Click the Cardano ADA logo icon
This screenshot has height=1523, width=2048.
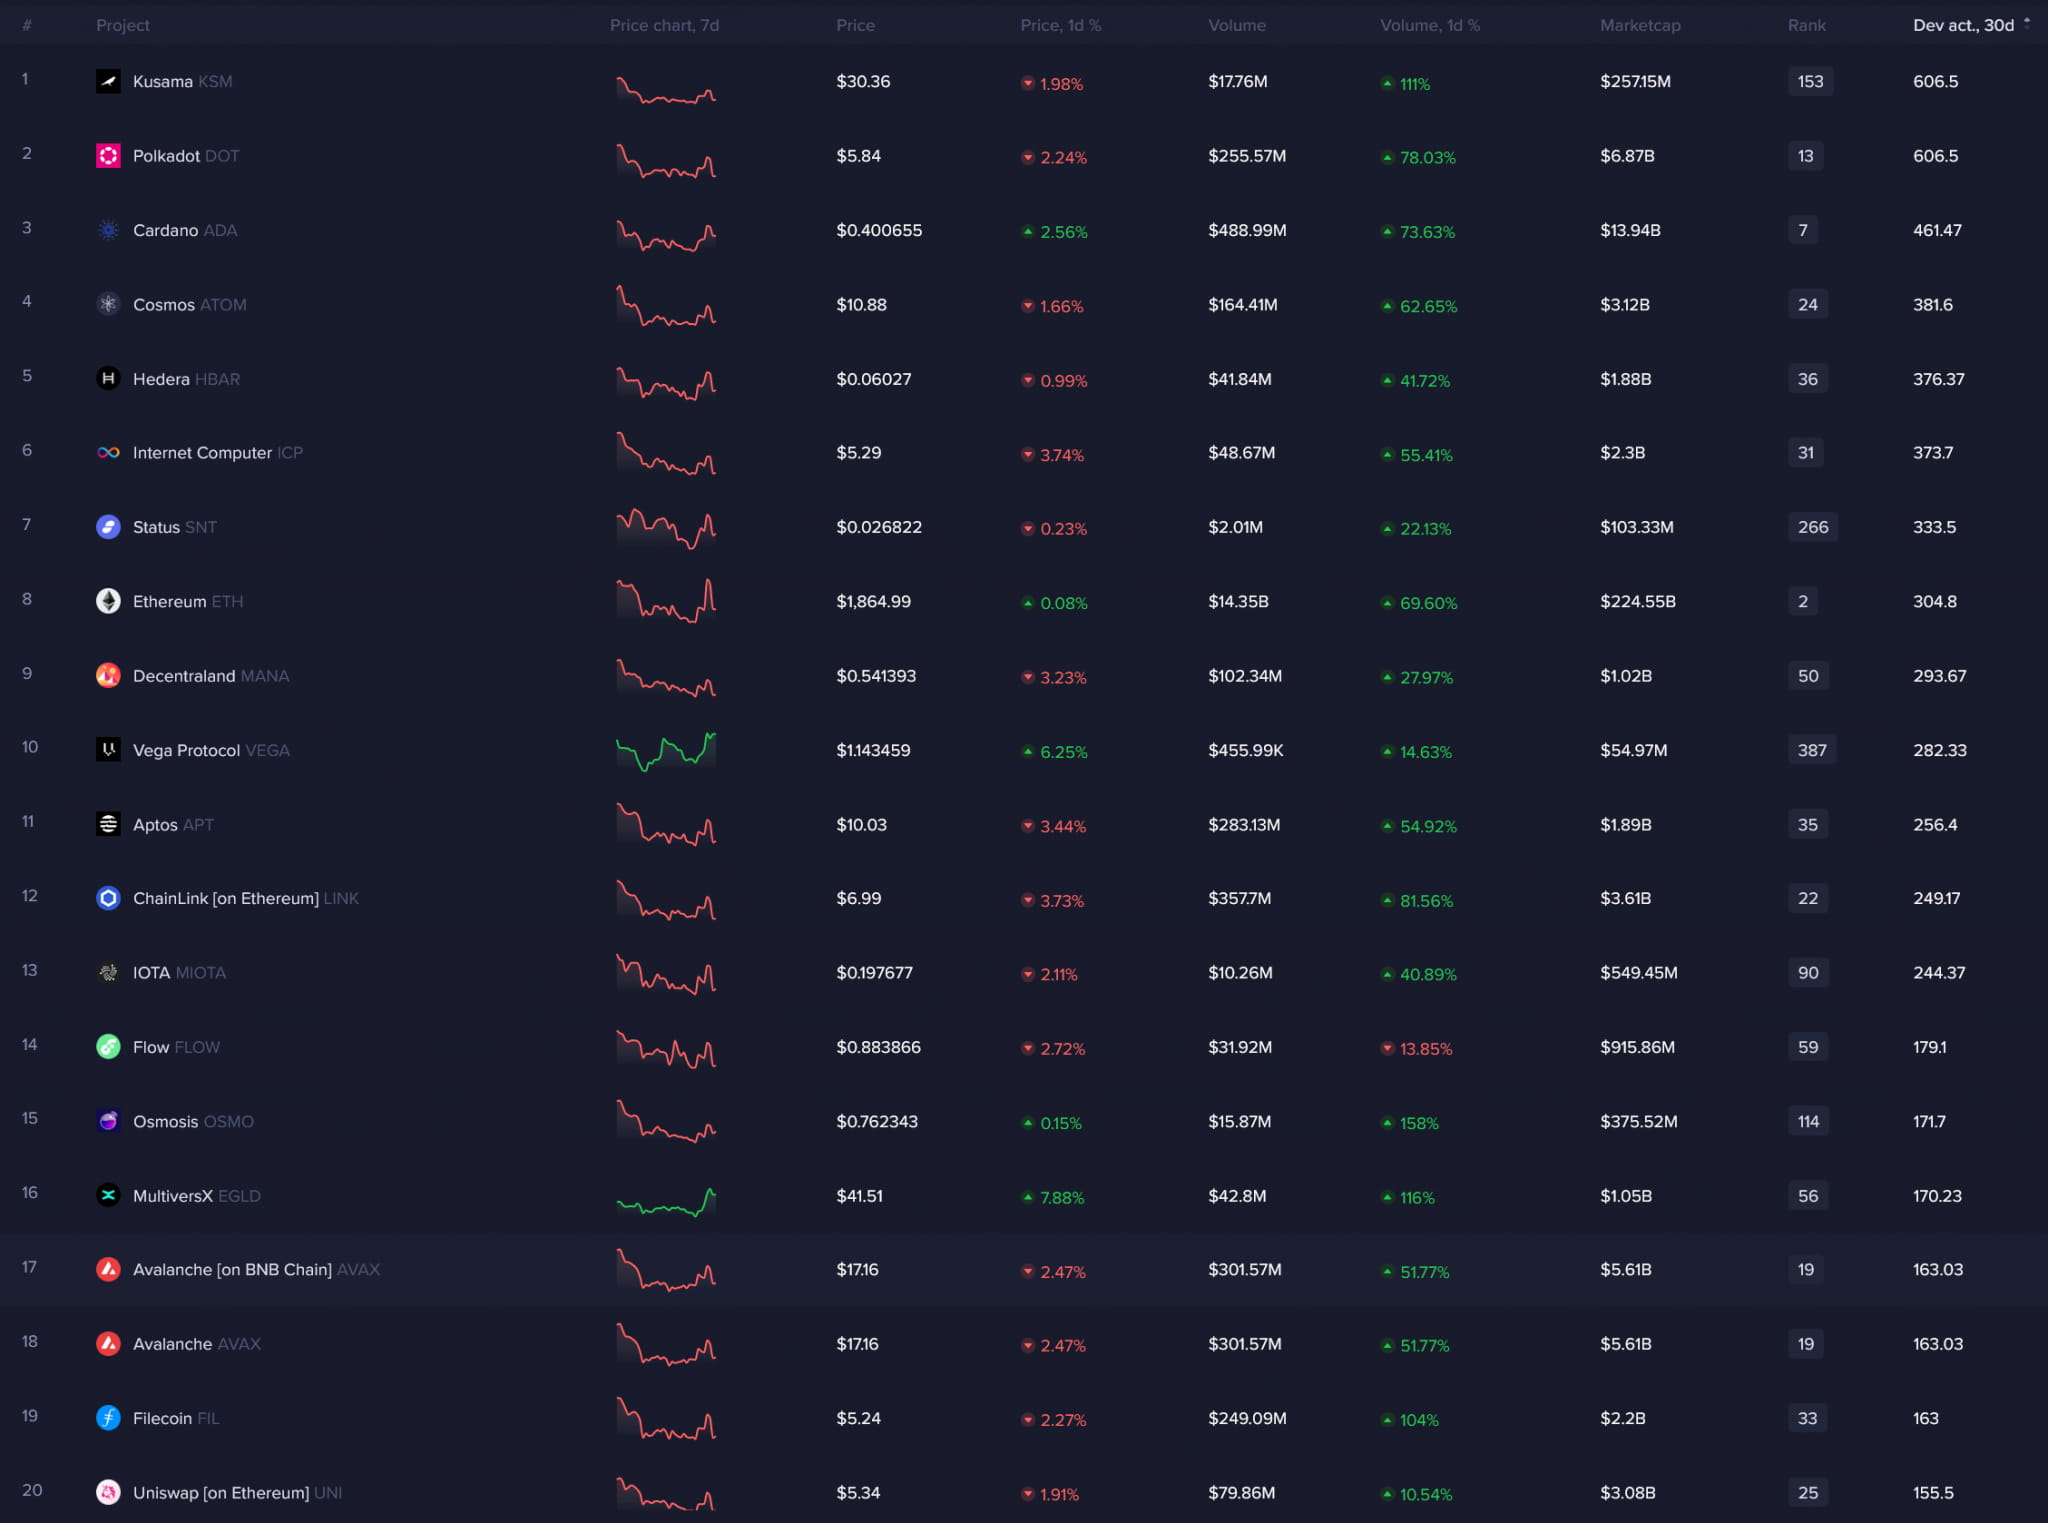109,229
